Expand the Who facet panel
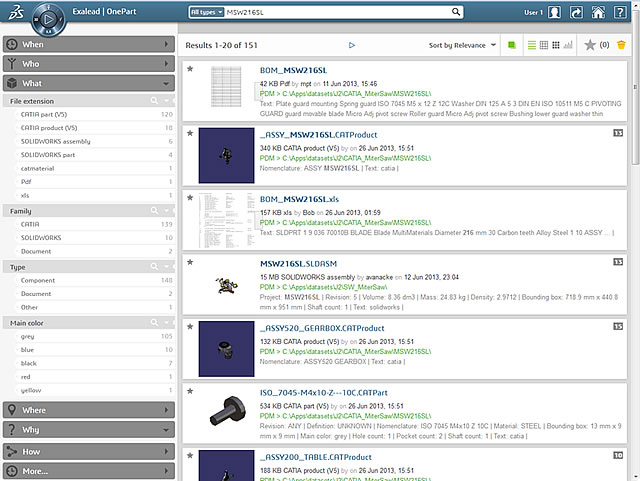Viewport: 640px width, 481px height. [89, 64]
